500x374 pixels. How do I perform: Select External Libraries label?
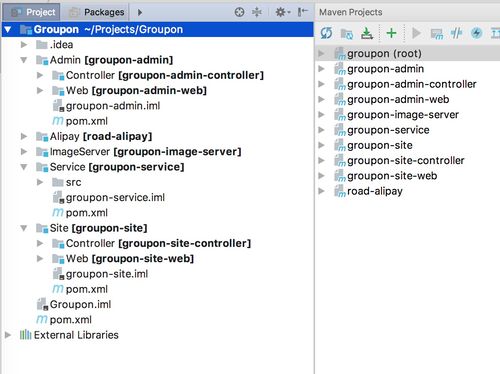[x=76, y=335]
